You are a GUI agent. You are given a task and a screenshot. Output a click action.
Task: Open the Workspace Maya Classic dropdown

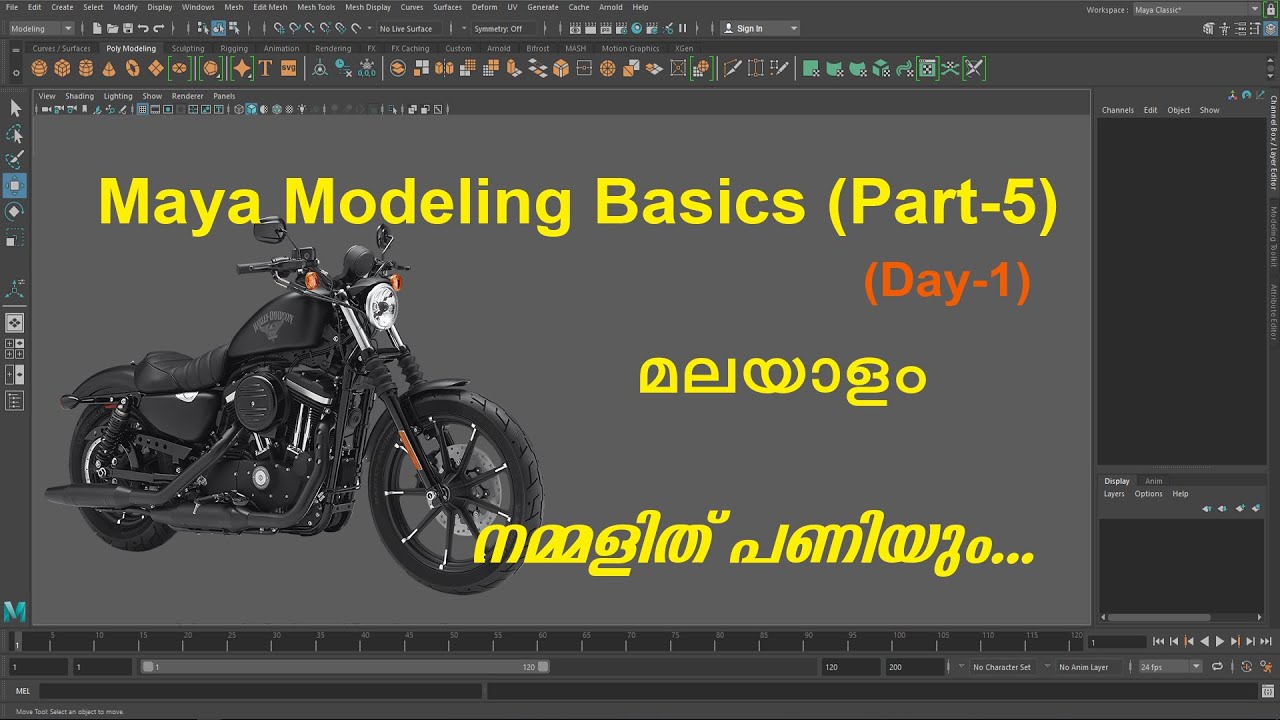(1197, 9)
